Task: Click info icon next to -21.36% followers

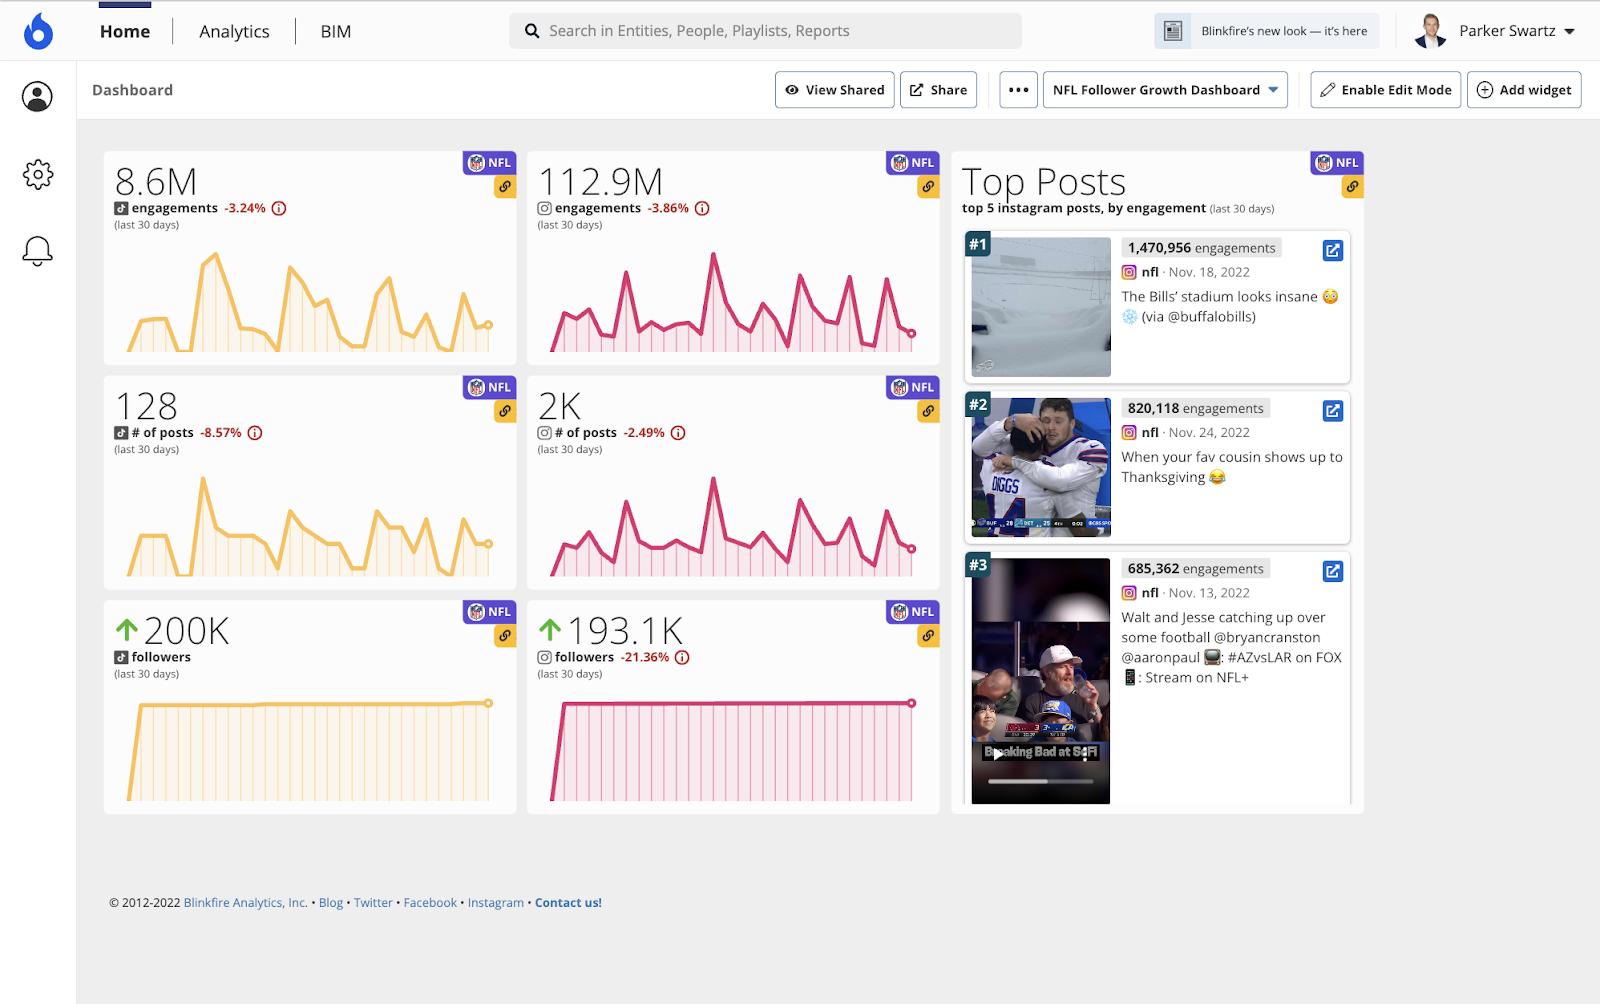Action: pos(682,658)
